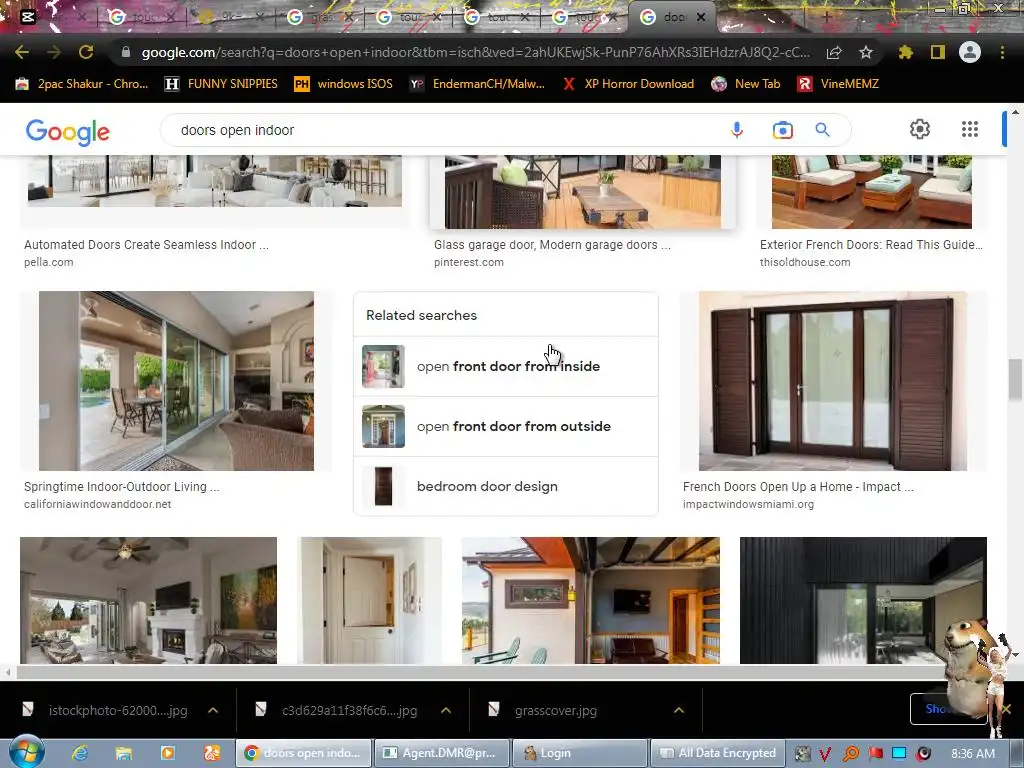This screenshot has width=1024, height=768.
Task: Open the white dutch door image thumbnail
Action: click(x=370, y=601)
